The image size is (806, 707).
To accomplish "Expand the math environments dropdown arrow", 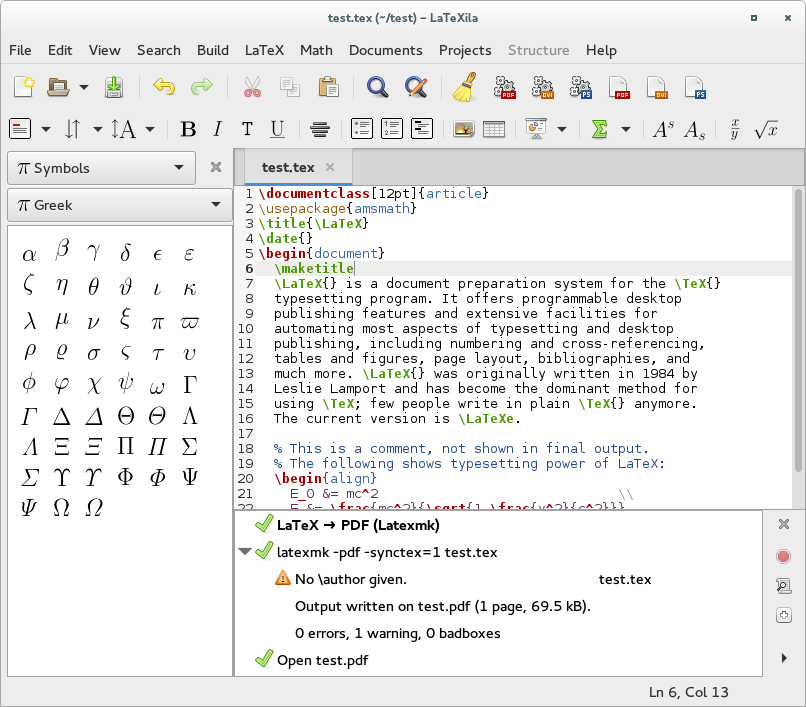I will point(626,129).
